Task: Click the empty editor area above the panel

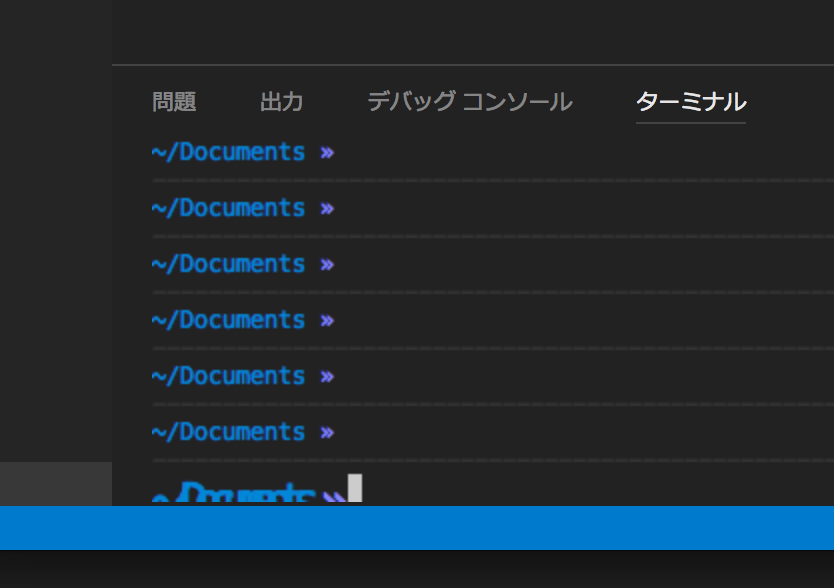Action: 473,32
